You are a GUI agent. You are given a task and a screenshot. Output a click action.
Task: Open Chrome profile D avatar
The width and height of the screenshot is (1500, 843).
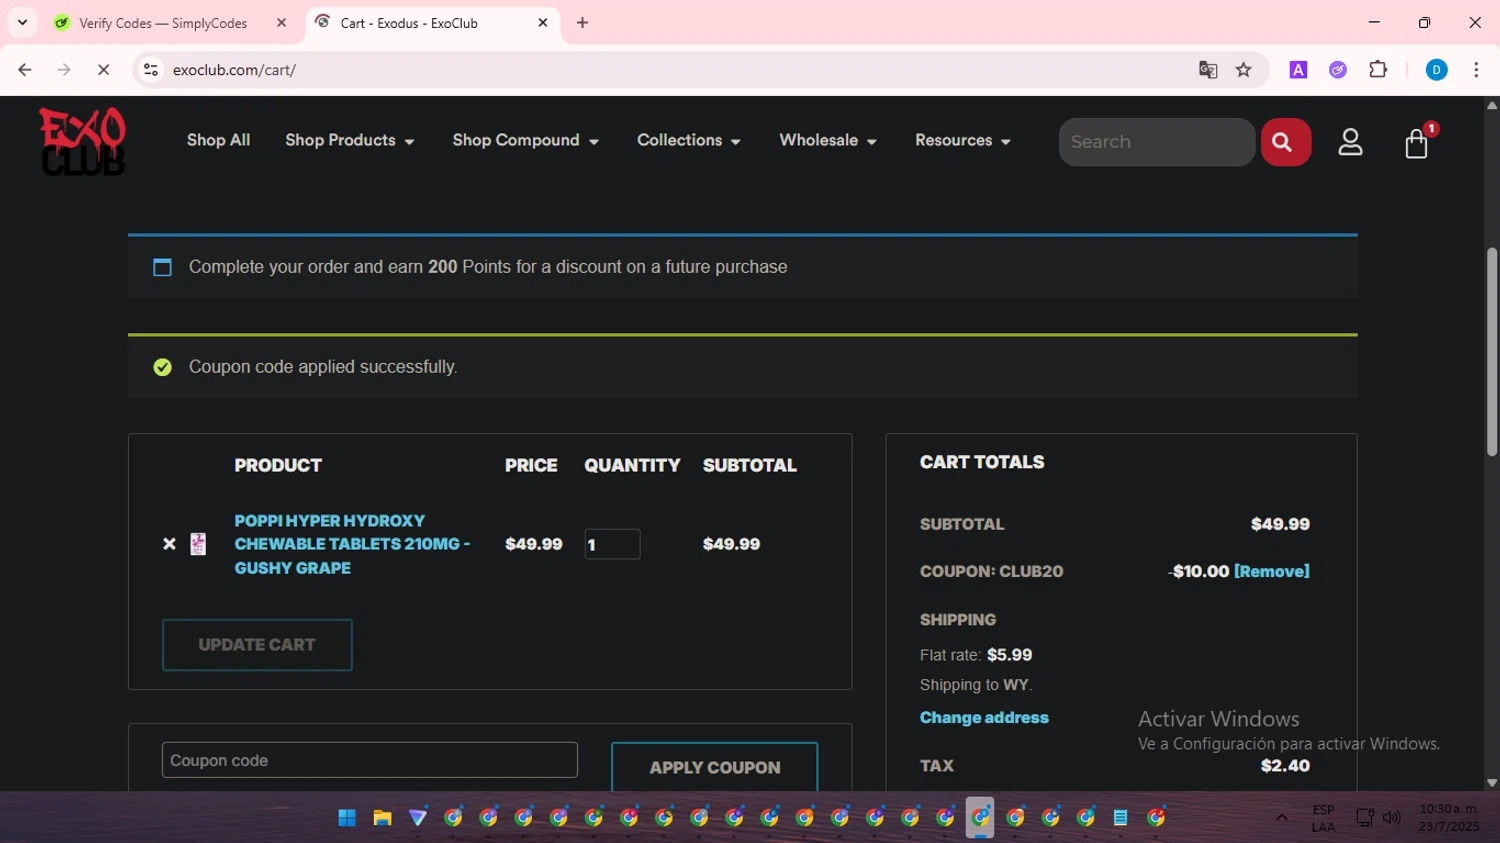click(x=1436, y=70)
